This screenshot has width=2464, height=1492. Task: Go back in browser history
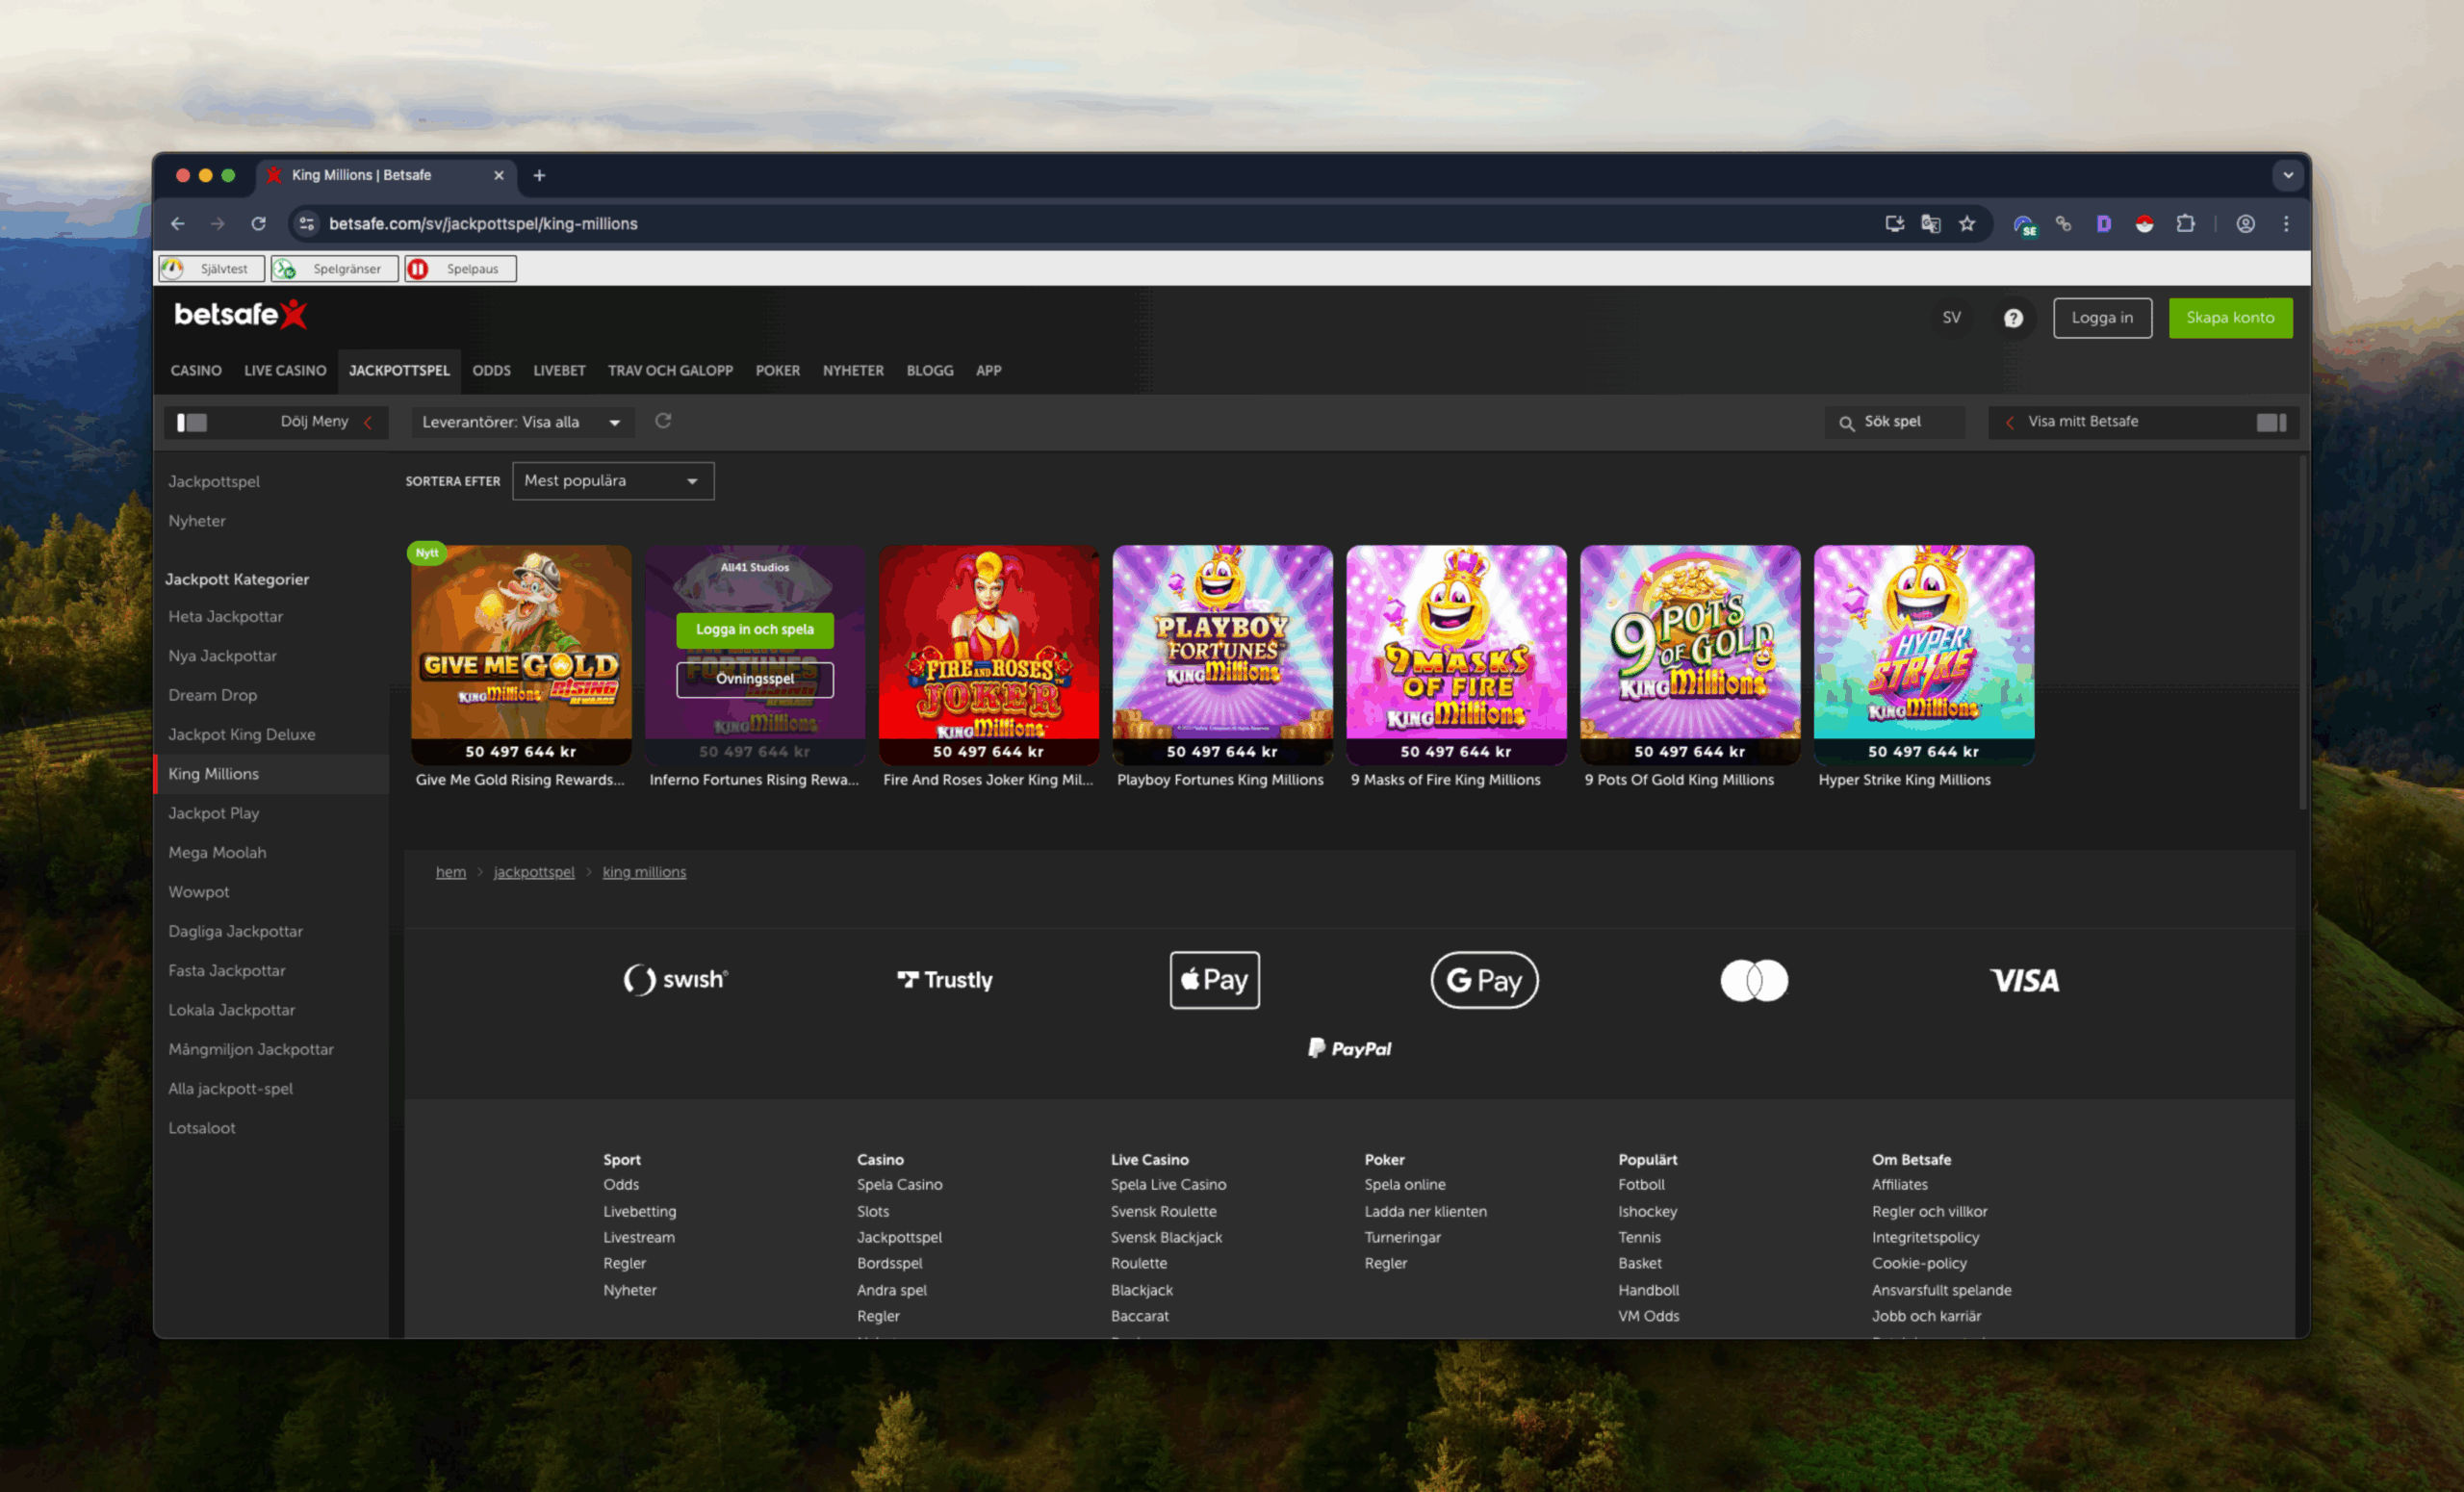[x=178, y=224]
